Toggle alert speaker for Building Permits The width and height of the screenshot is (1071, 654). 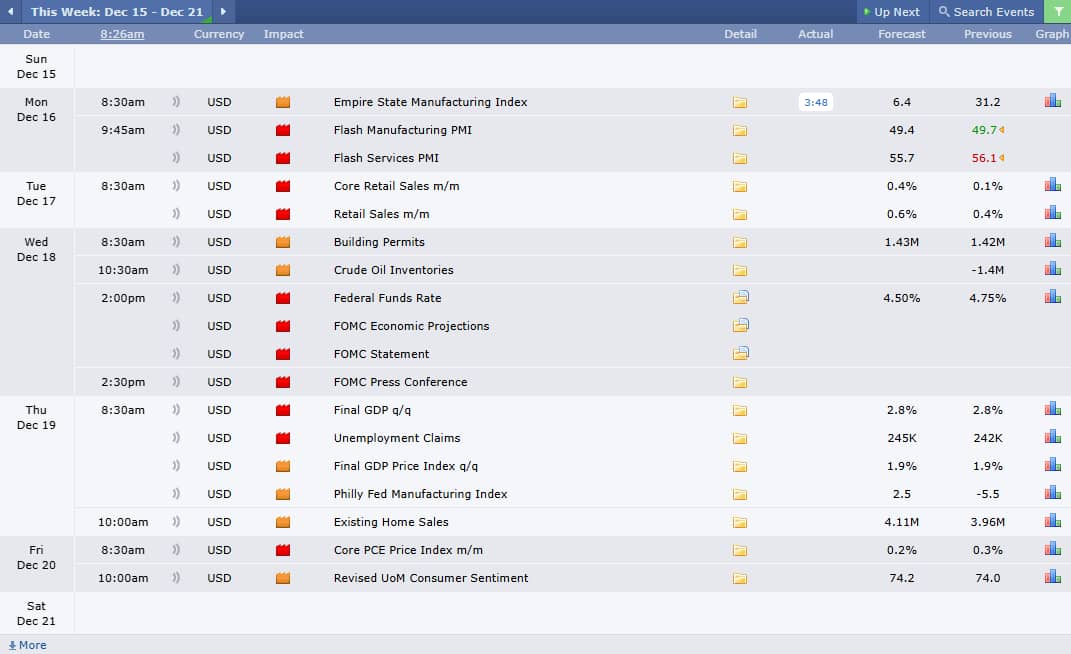(x=177, y=242)
